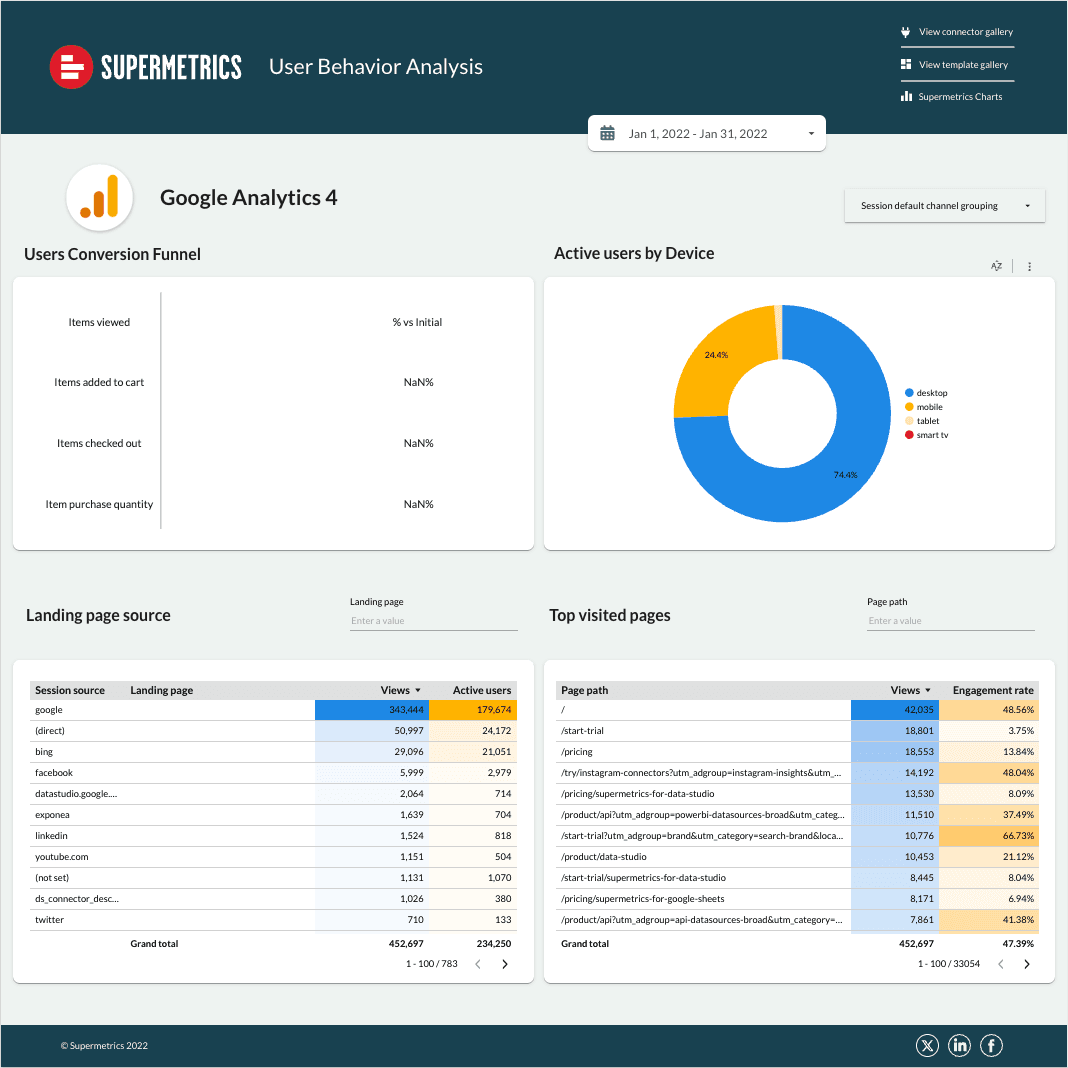Viewport: 1068px width, 1068px height.
Task: Expand the date range dropdown
Action: coord(811,133)
